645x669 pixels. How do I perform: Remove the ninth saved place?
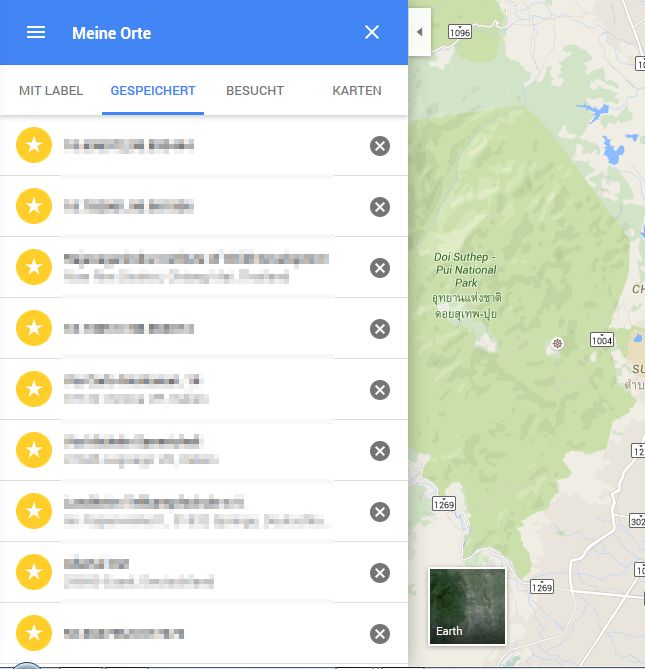point(380,634)
